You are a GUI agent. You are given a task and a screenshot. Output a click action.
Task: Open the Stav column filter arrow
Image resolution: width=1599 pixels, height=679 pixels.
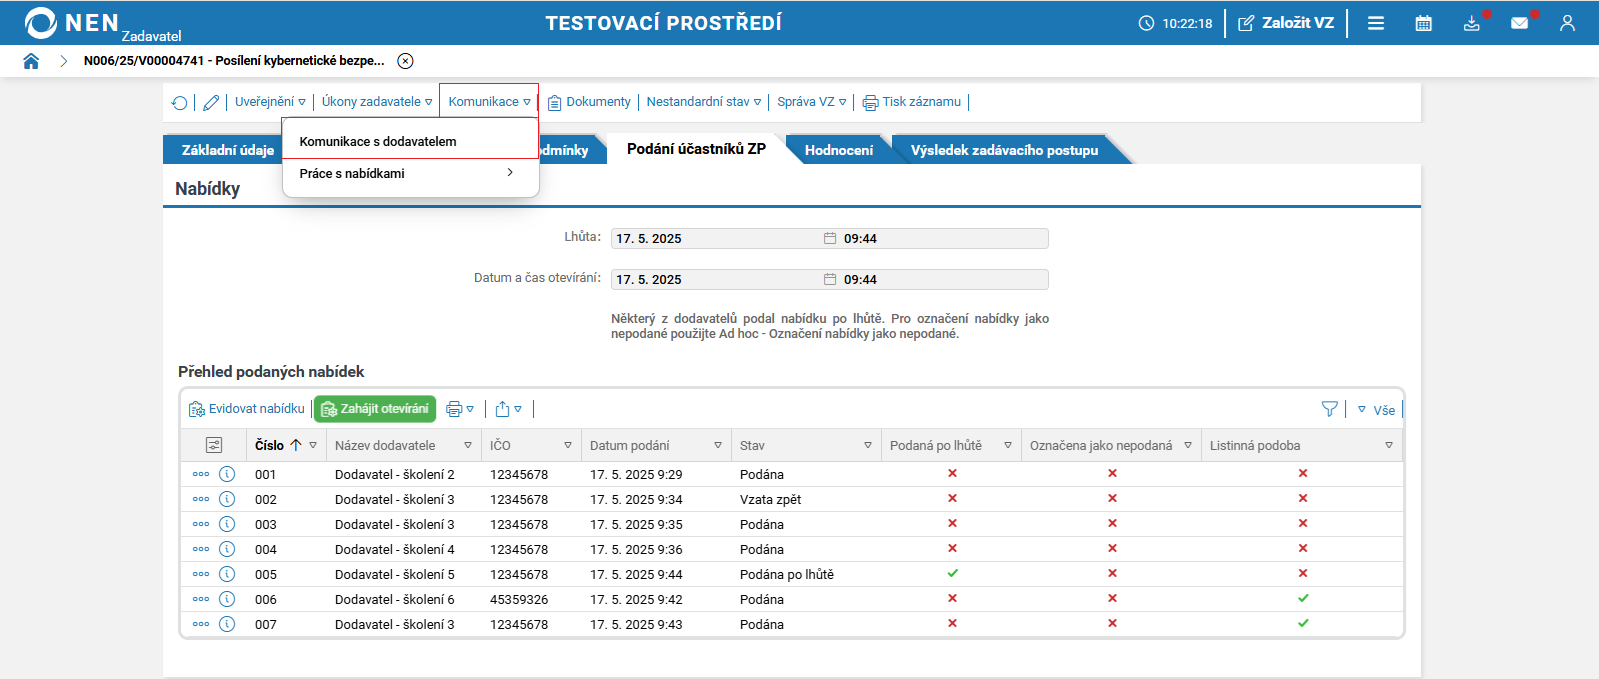(867, 445)
